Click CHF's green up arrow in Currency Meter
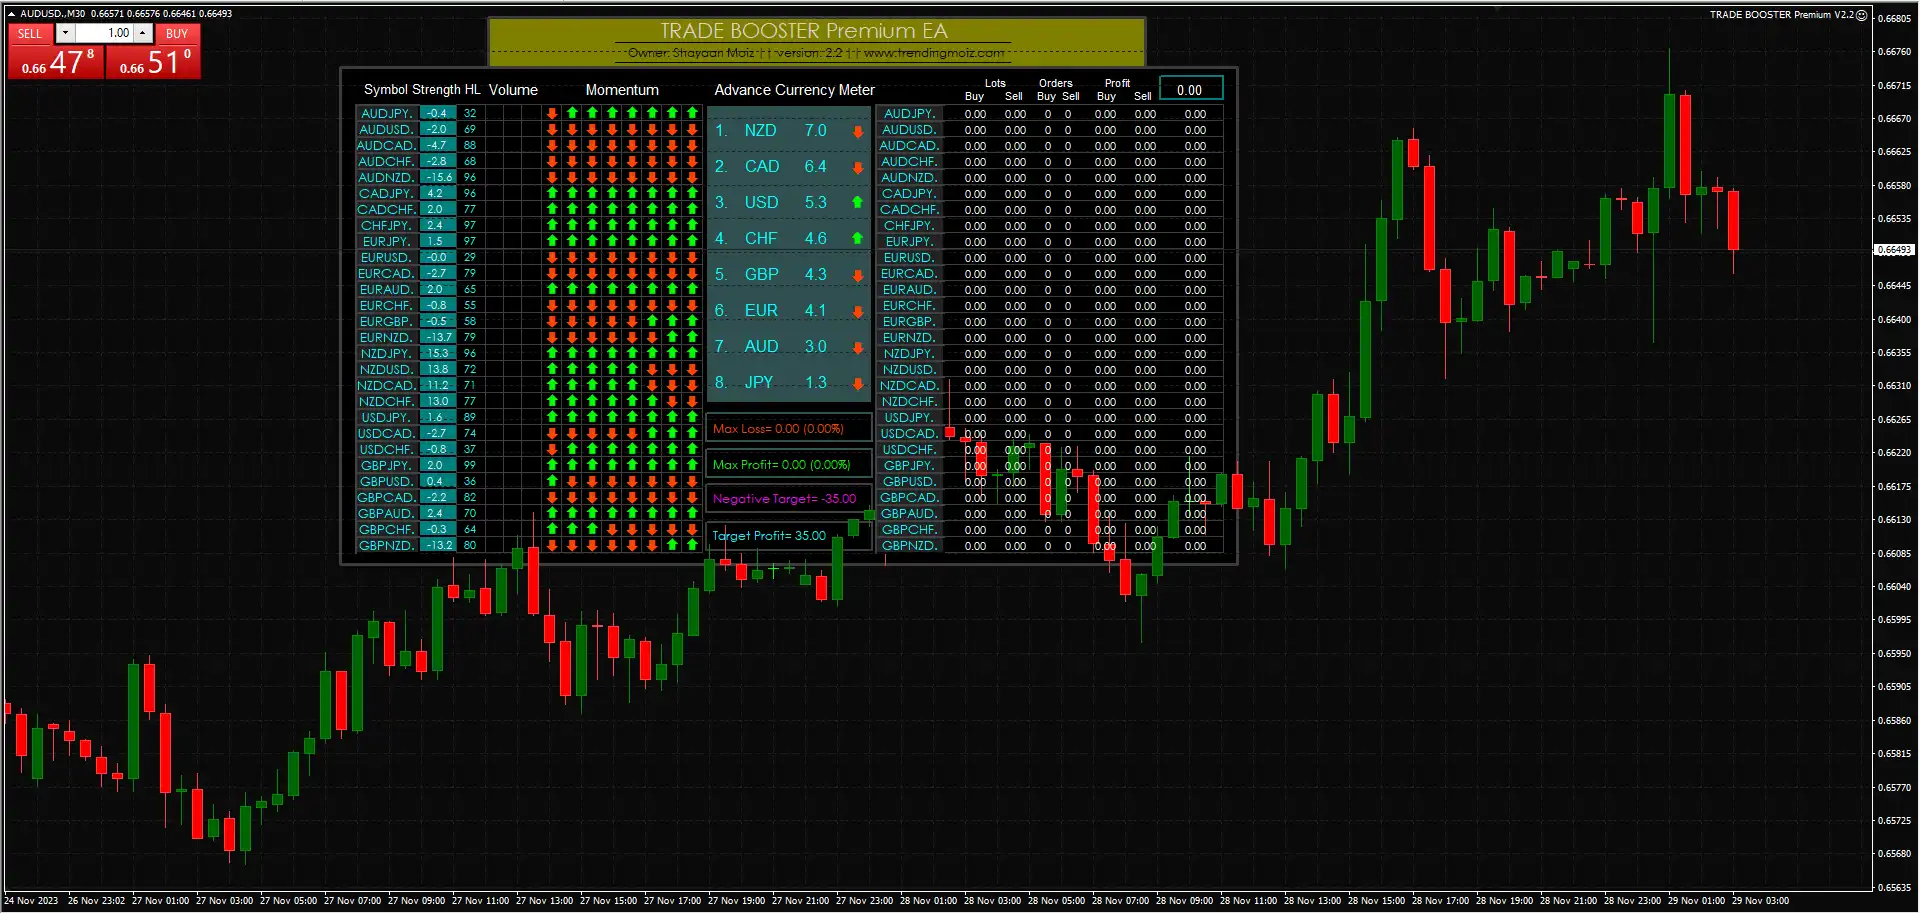Screen dimensions: 1920x913 click(x=857, y=239)
